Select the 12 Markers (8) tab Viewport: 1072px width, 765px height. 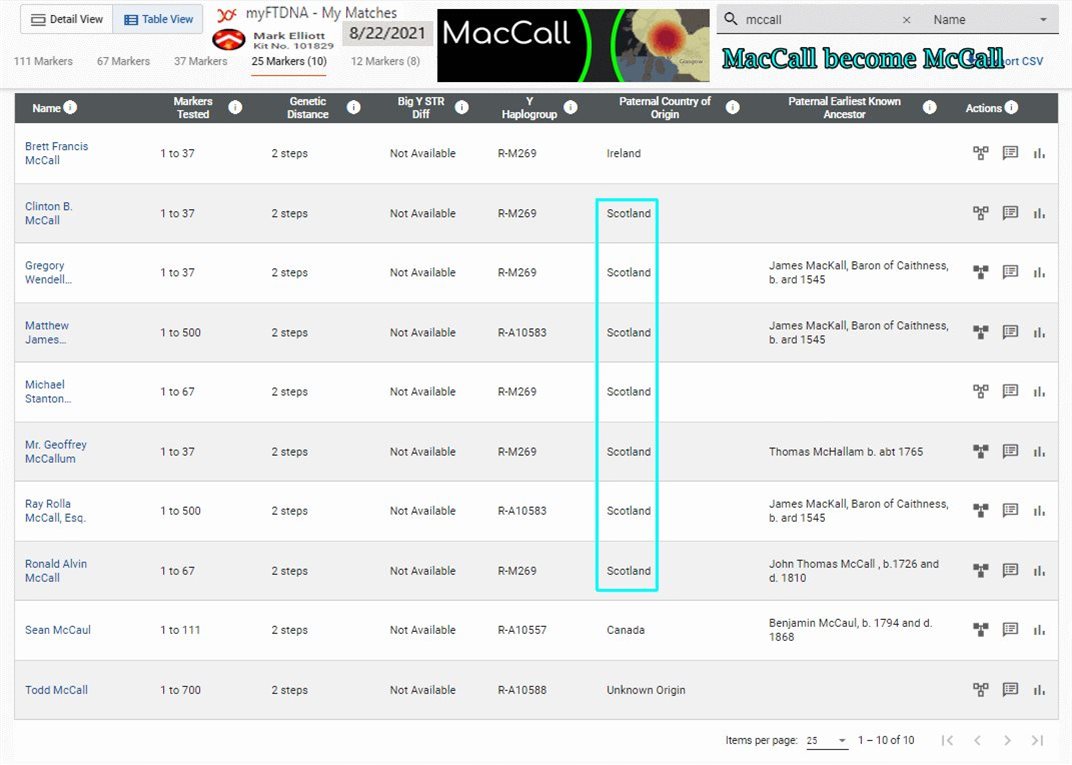[x=385, y=61]
